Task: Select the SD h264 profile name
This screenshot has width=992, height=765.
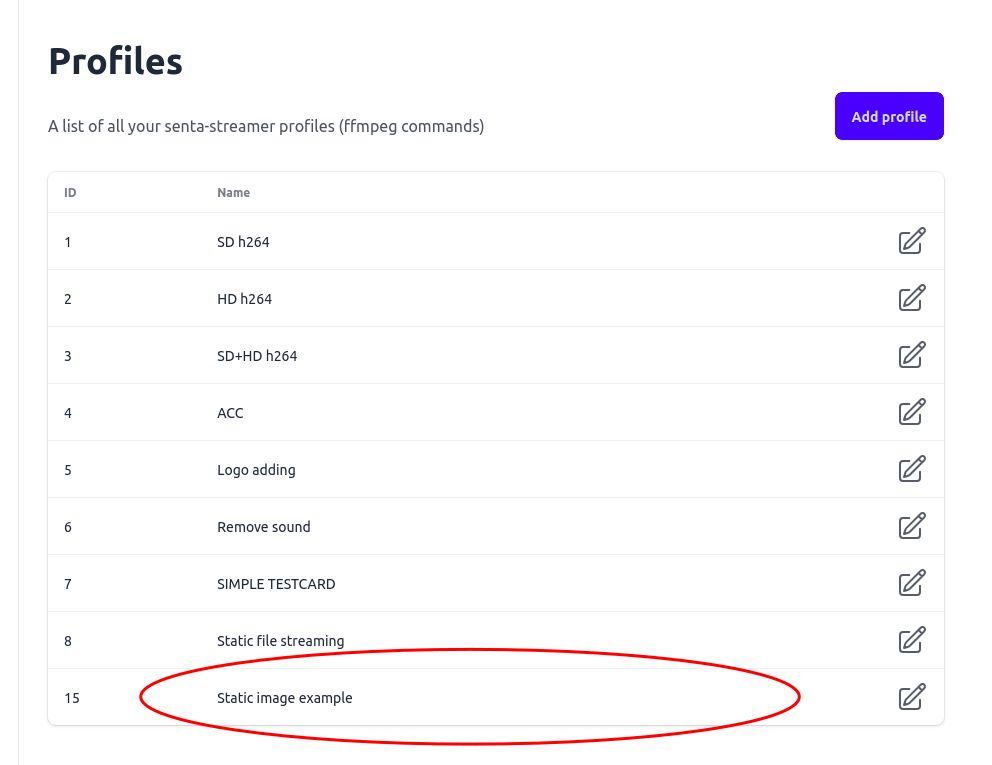Action: pyautogui.click(x=243, y=241)
